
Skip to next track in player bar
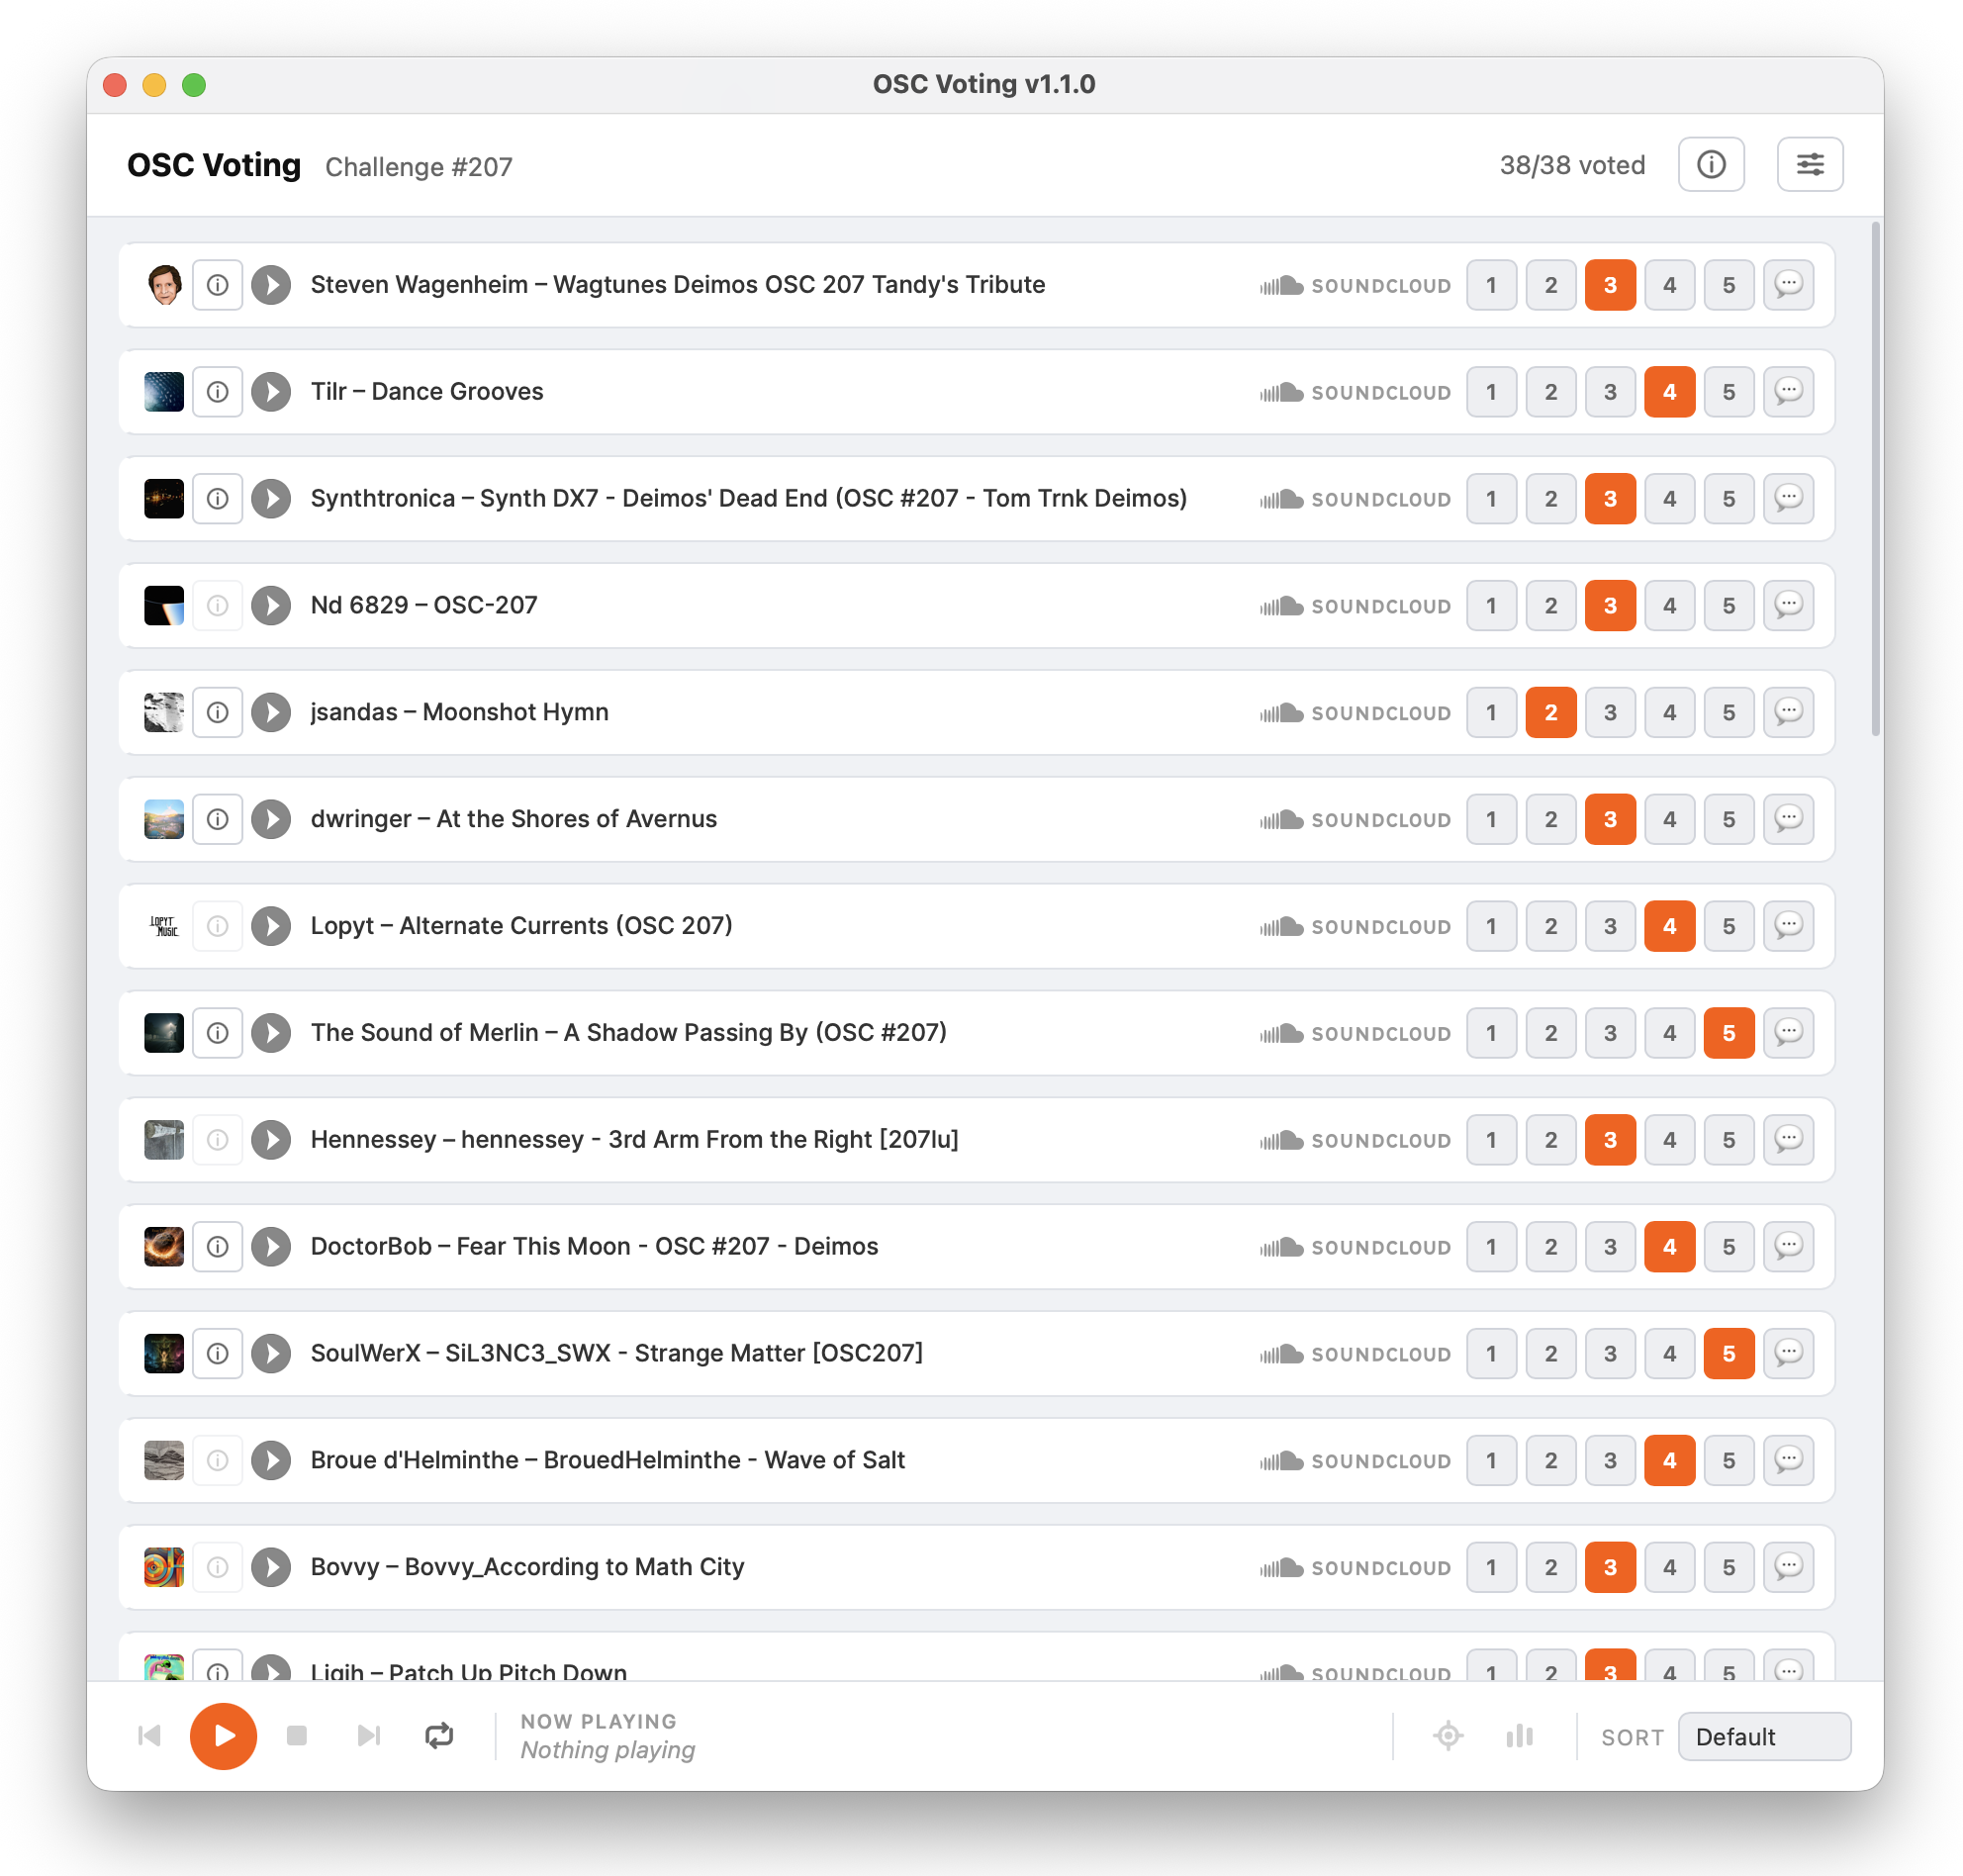(368, 1736)
